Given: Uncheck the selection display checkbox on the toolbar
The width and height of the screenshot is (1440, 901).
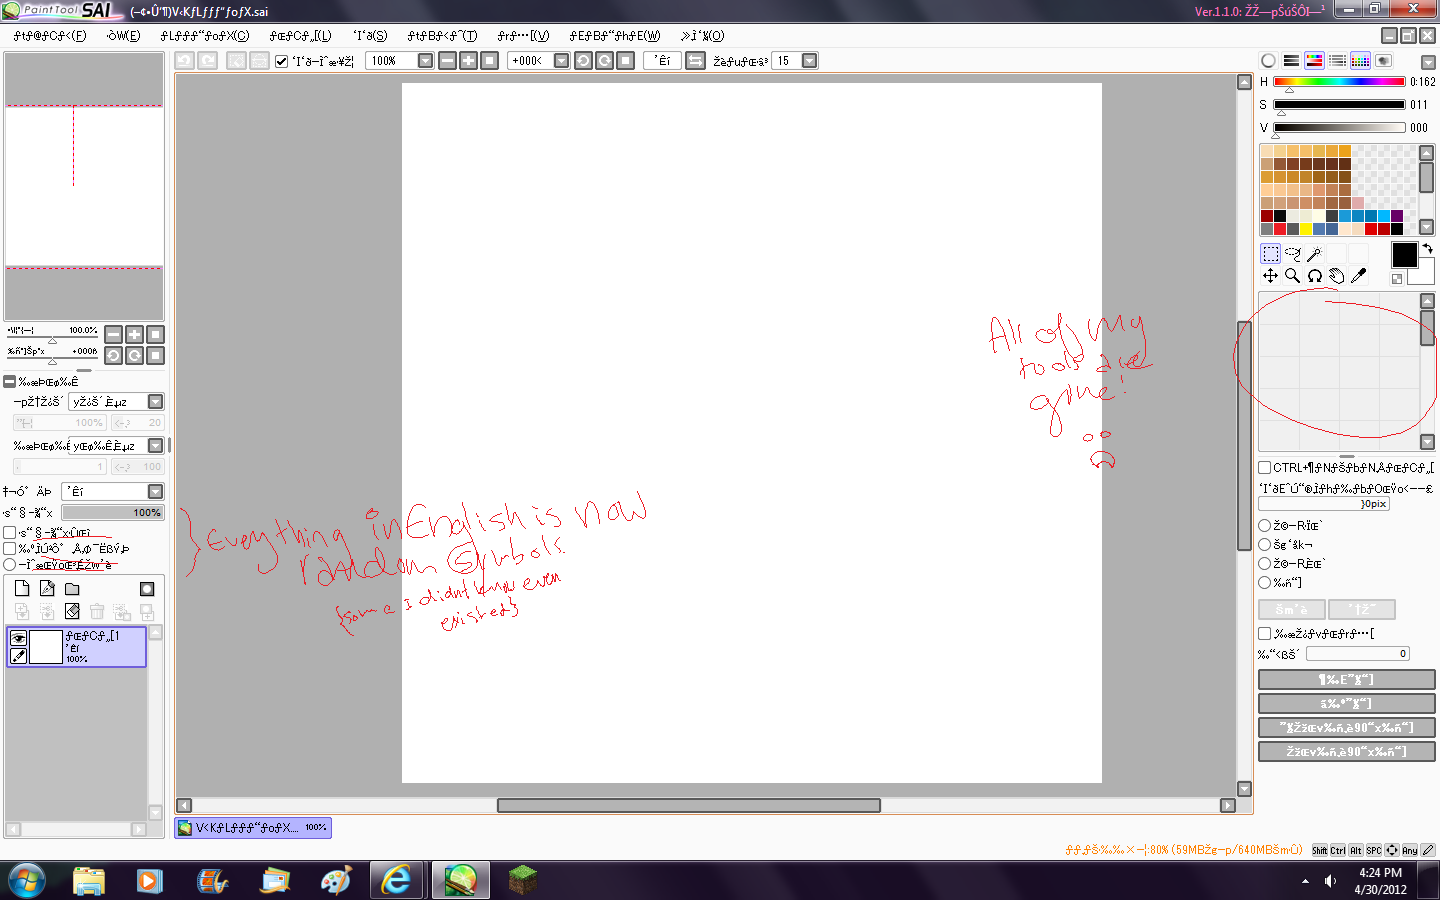Looking at the screenshot, I should tap(281, 60).
